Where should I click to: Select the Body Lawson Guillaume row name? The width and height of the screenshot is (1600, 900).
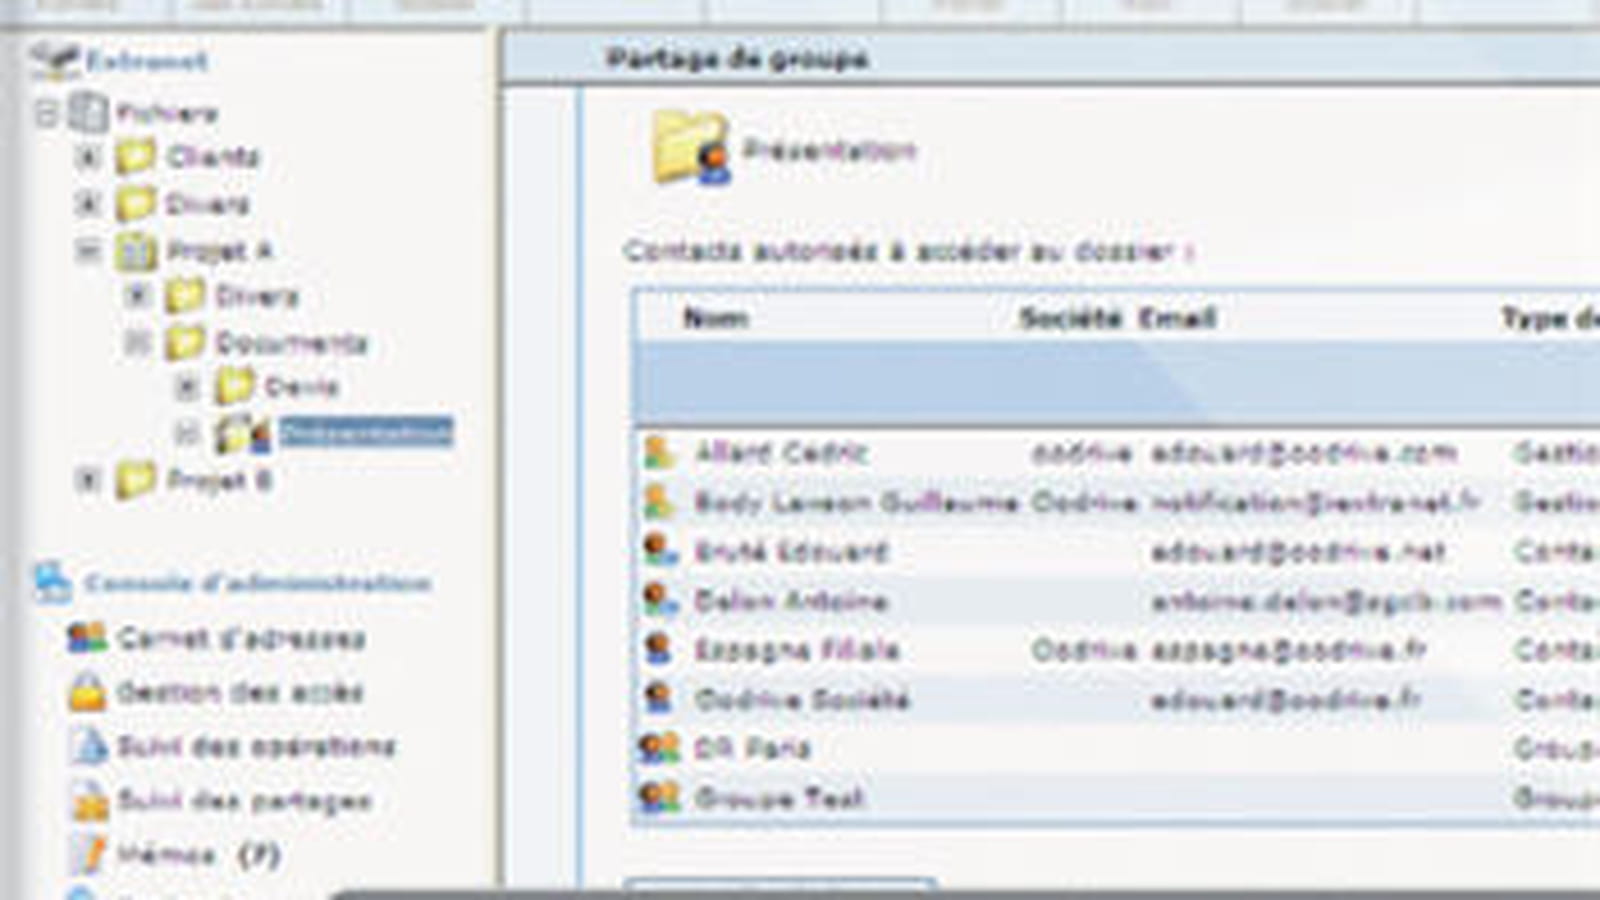856,502
